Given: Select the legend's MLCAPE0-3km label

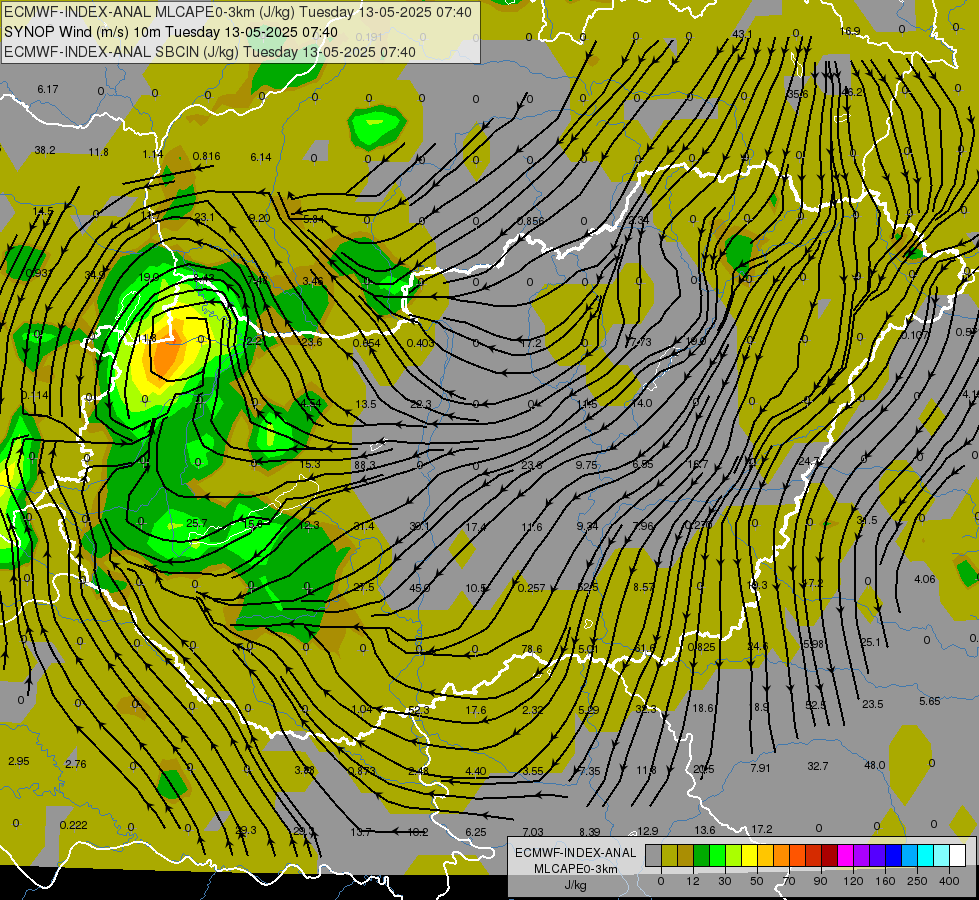Looking at the screenshot, I should tap(576, 869).
